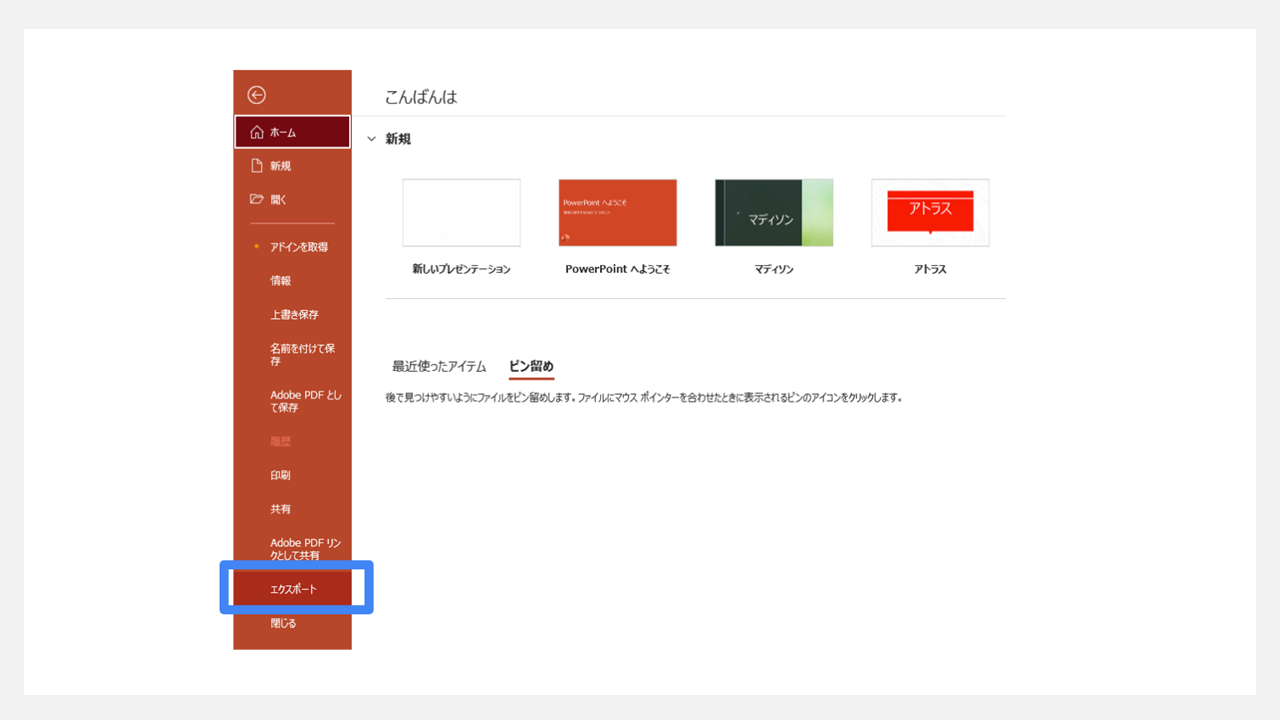The height and width of the screenshot is (720, 1280).
Task: Collapse the 新規 section chevron
Action: click(x=372, y=139)
